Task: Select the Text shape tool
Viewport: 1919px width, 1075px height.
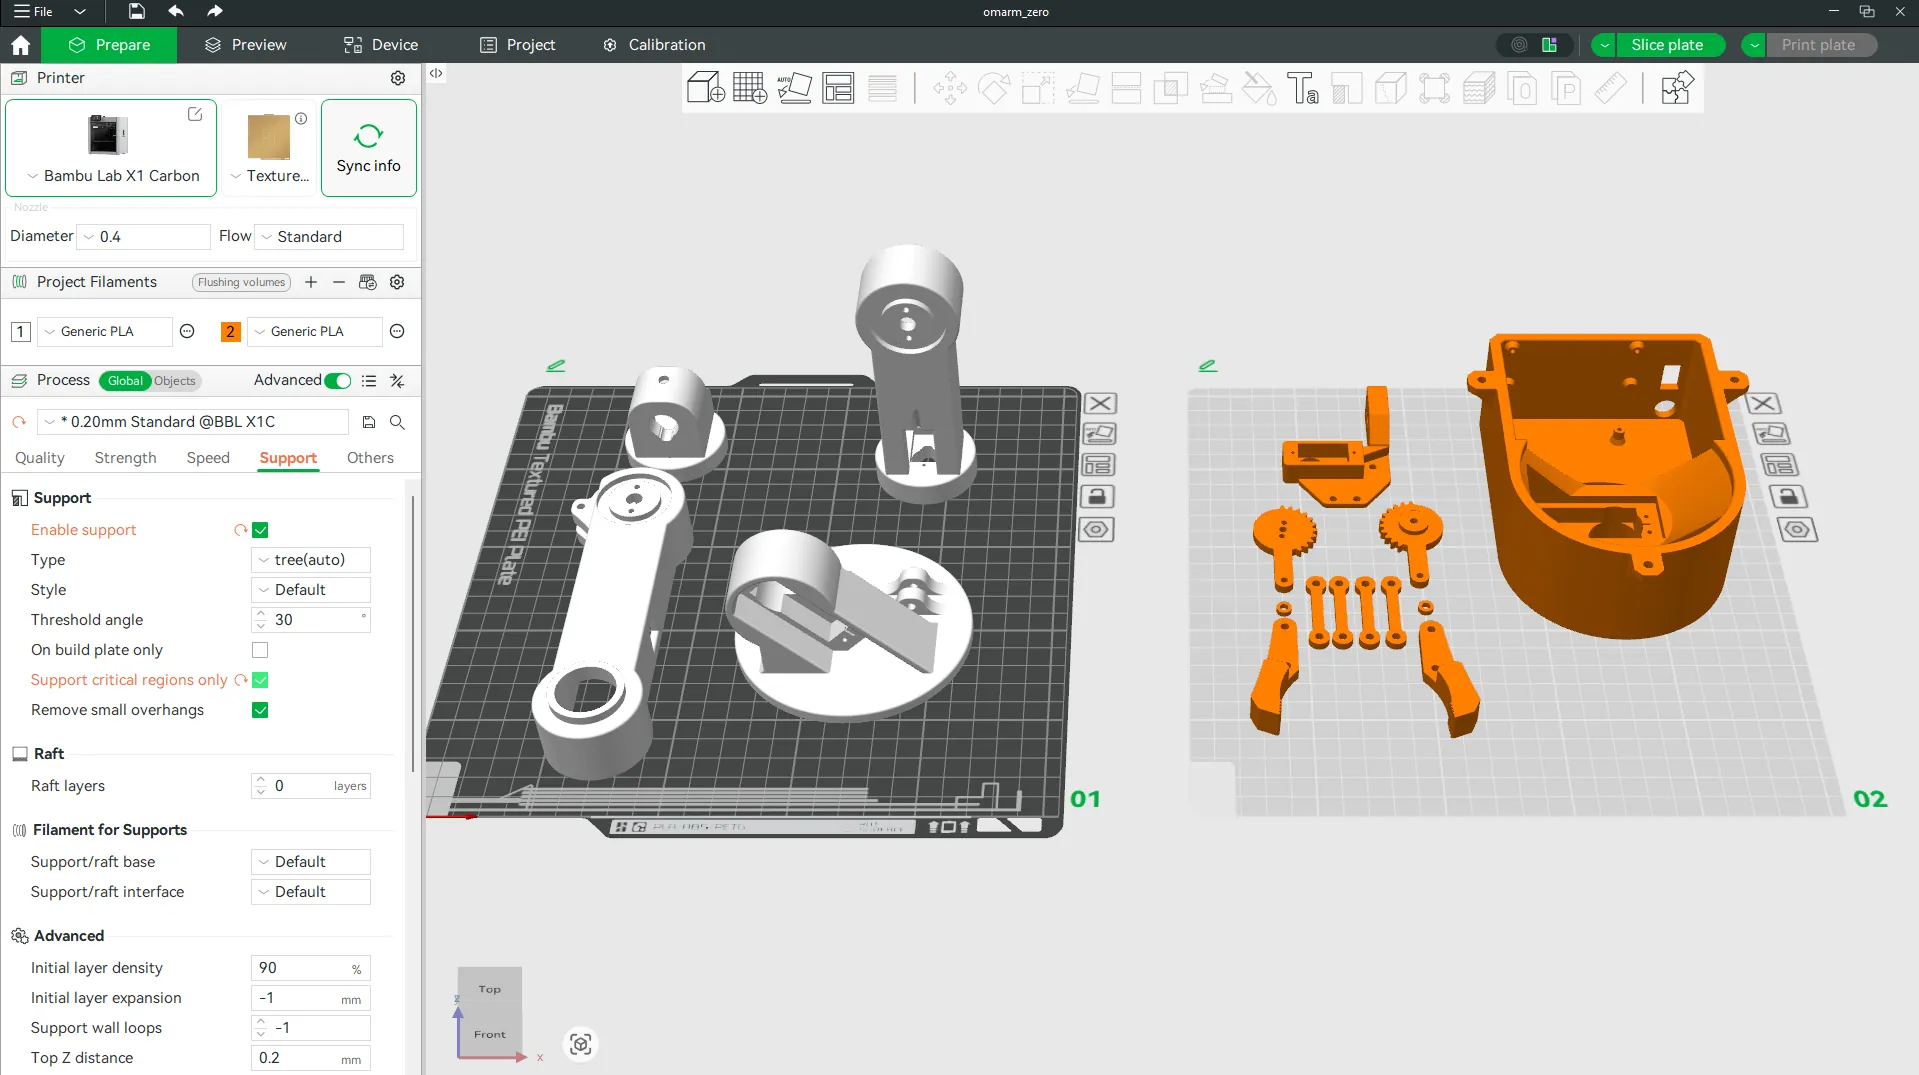Action: coord(1303,88)
